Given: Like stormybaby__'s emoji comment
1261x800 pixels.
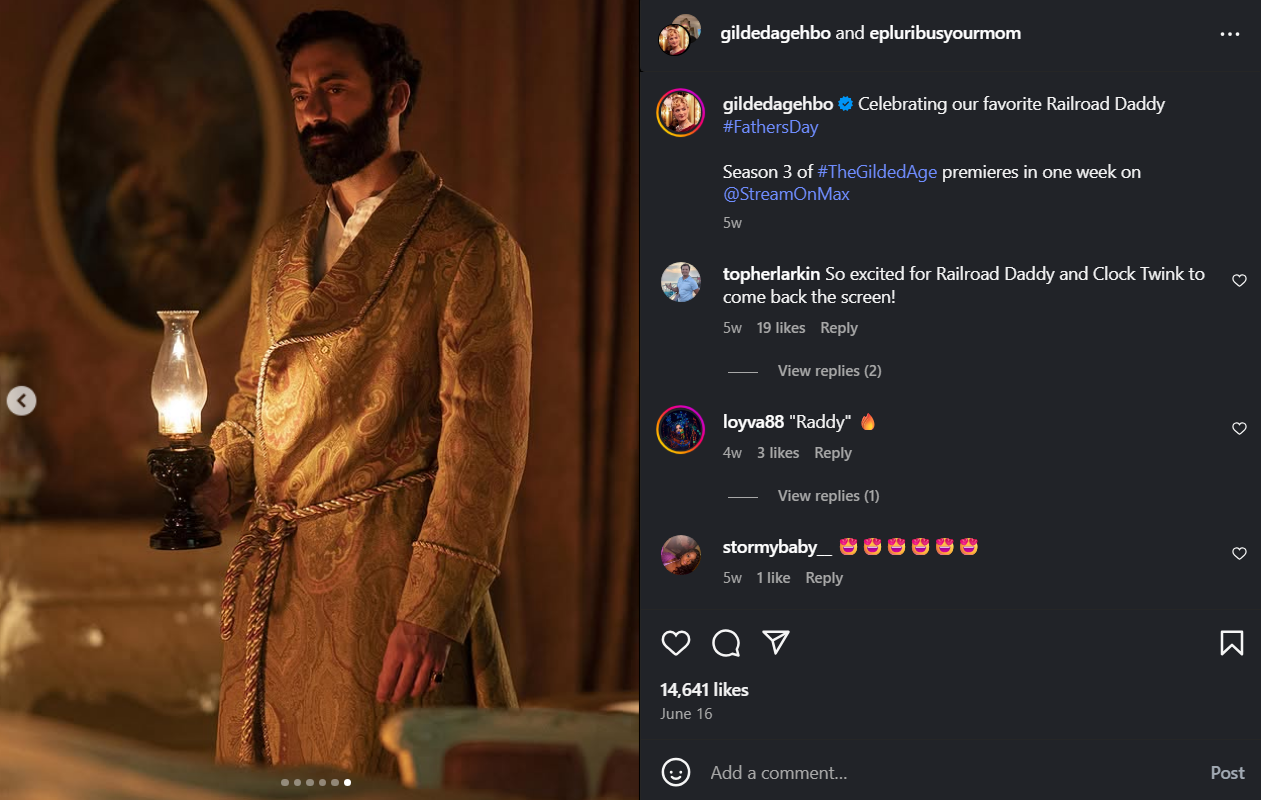Looking at the screenshot, I should click(1239, 554).
